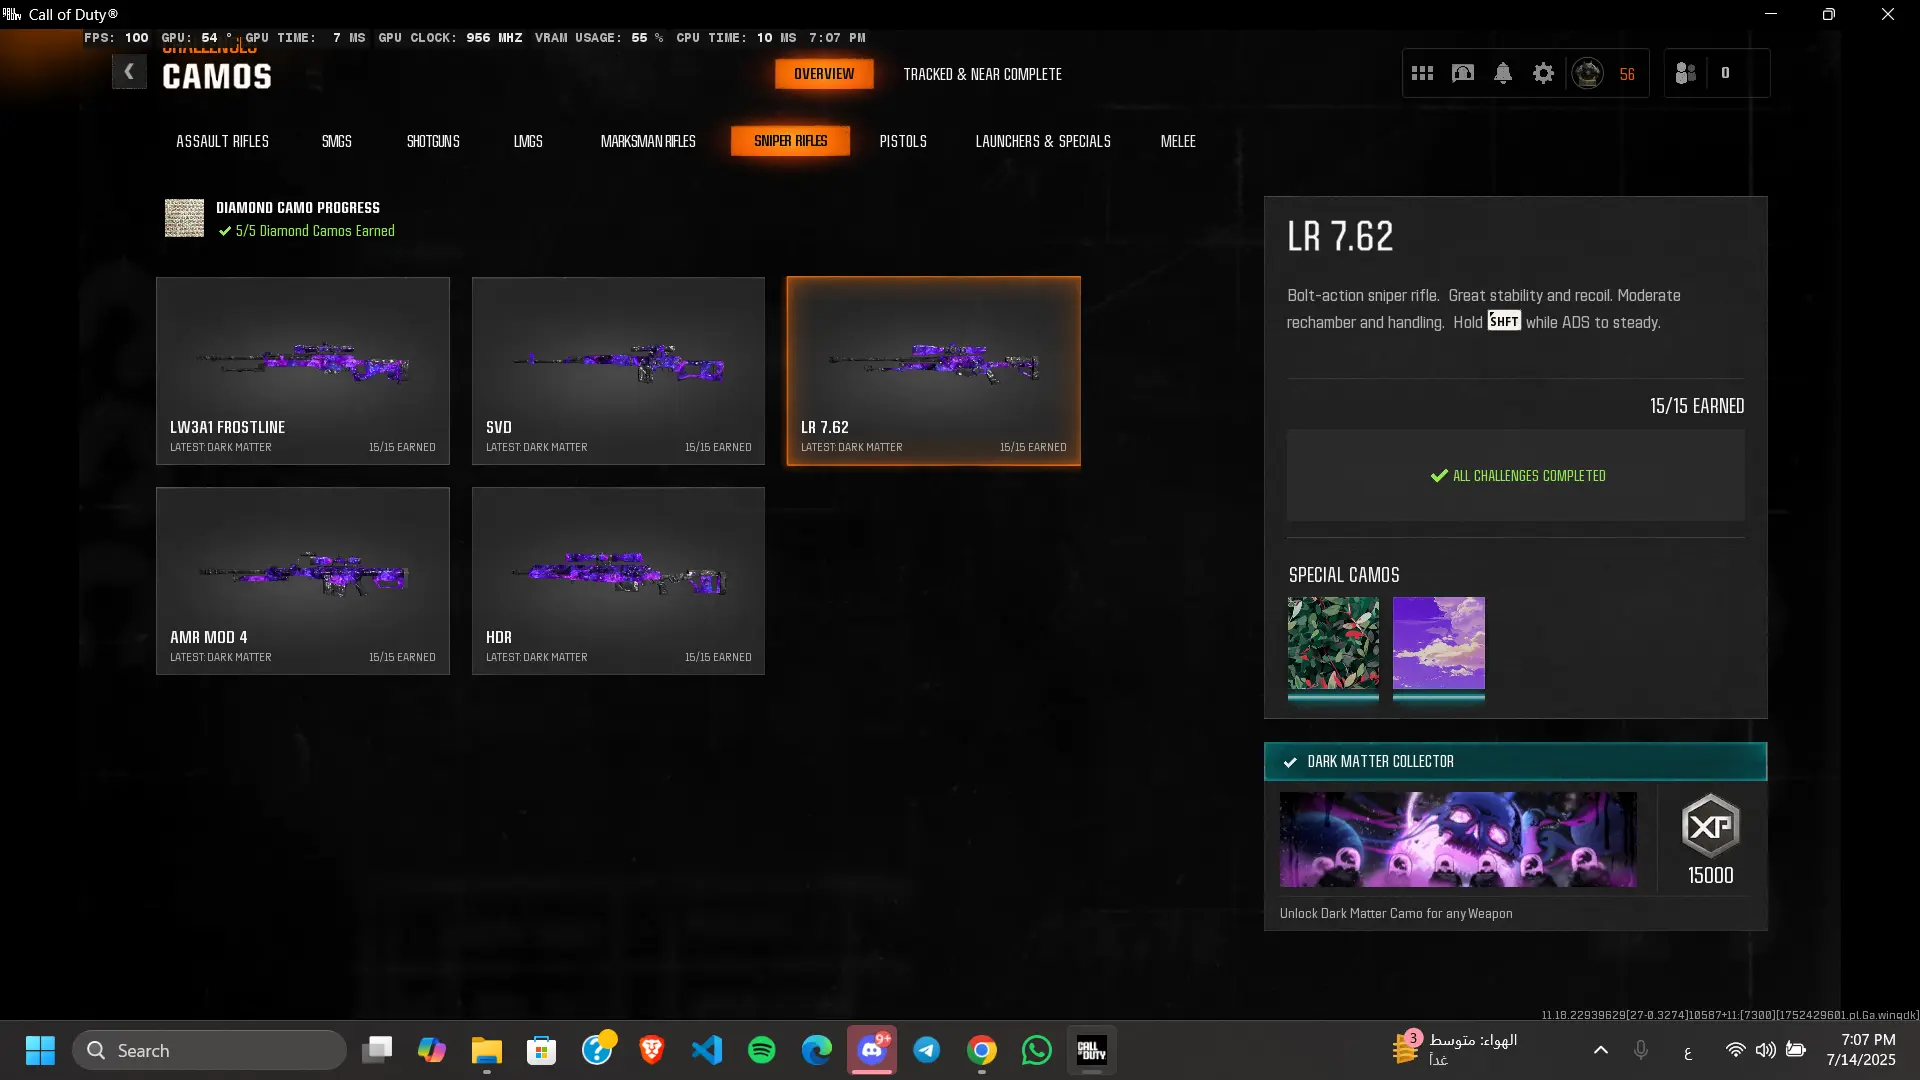This screenshot has width=1920, height=1080.
Task: Select the HDR sniper weapon card
Action: 618,581
